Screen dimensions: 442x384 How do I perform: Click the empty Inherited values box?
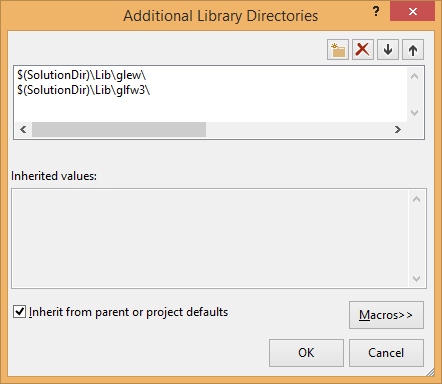(210, 238)
